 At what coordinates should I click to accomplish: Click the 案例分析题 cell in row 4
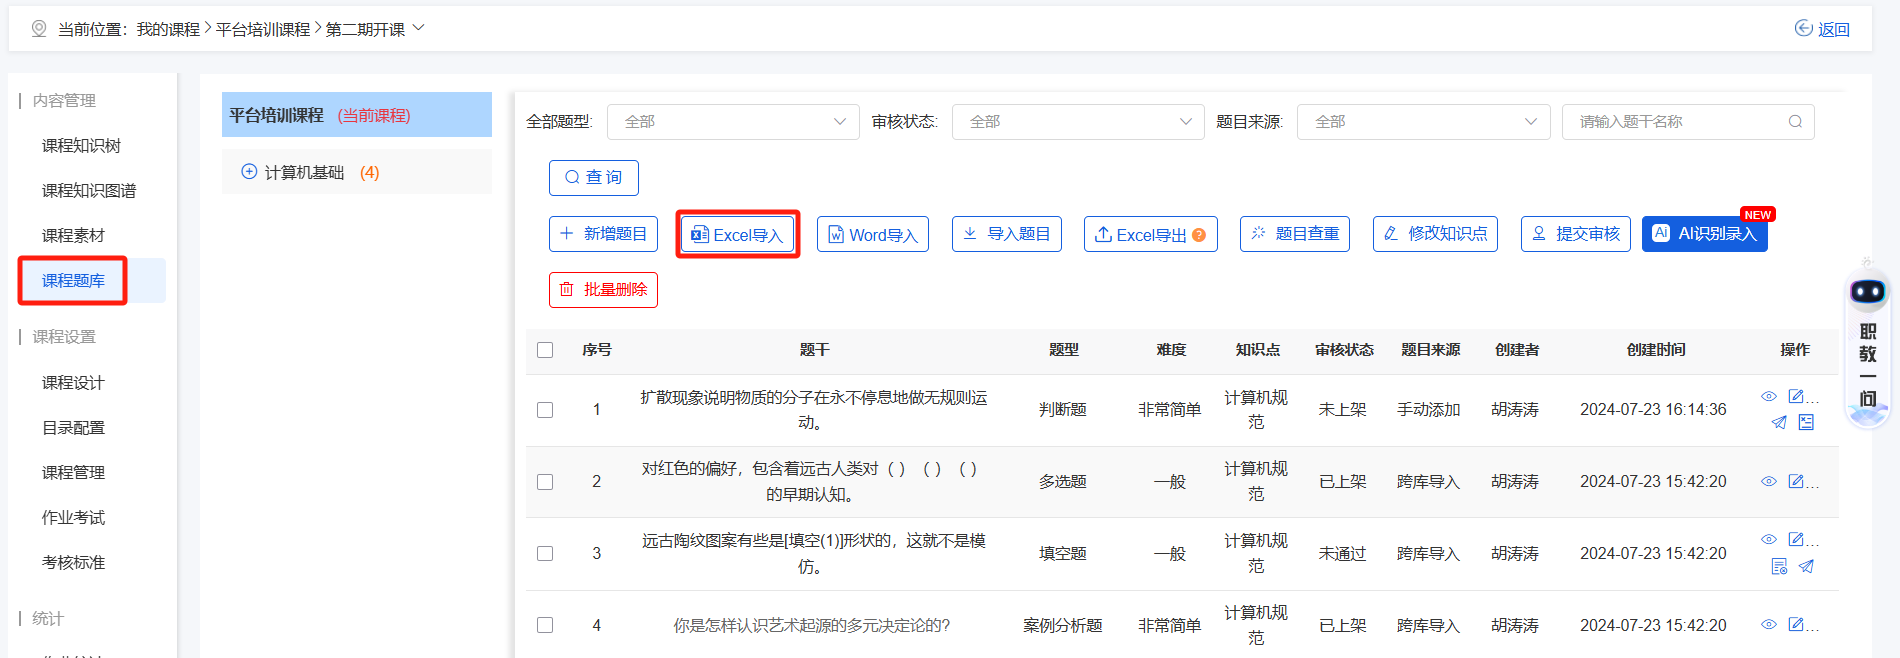[1063, 626]
